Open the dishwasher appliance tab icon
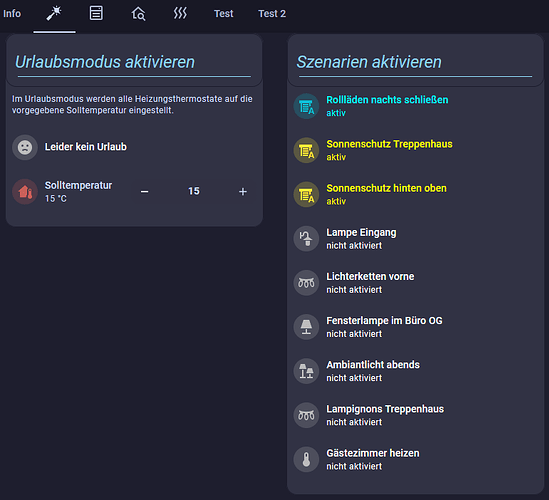Viewport: 549px width, 500px height. click(96, 13)
